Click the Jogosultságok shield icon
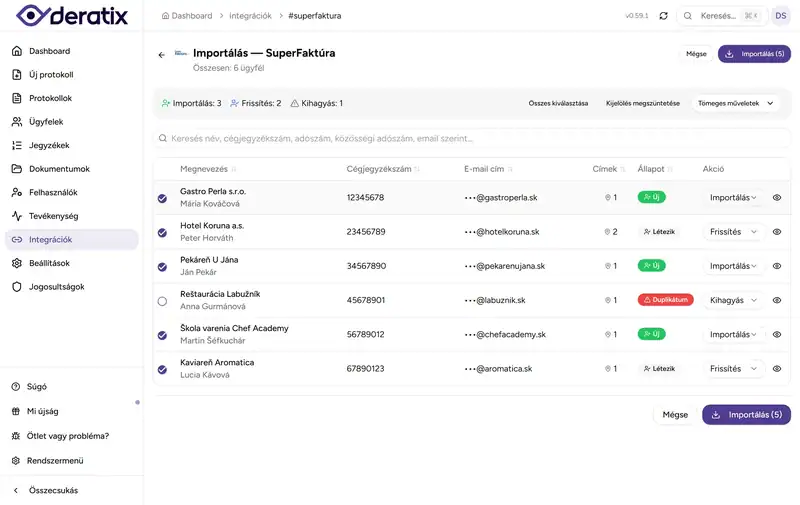This screenshot has height=505, width=800. tap(17, 287)
